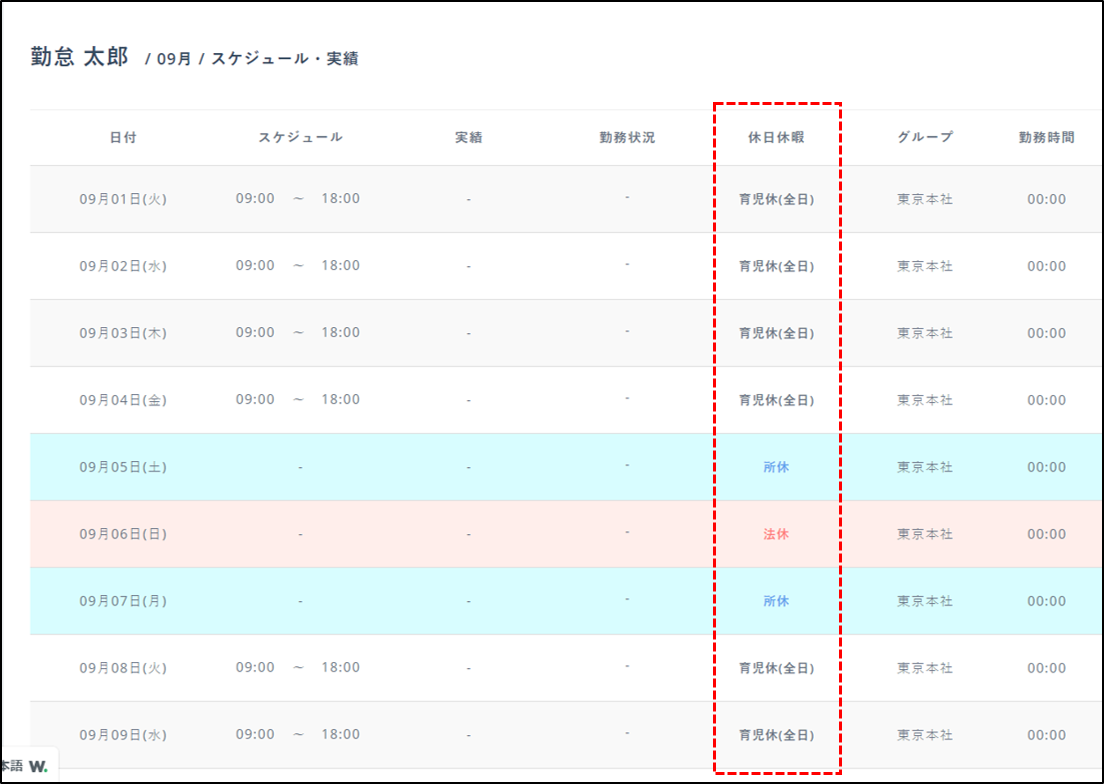Click the 00:00 work time for 09月09日
This screenshot has height=784, width=1104.
point(1046,735)
